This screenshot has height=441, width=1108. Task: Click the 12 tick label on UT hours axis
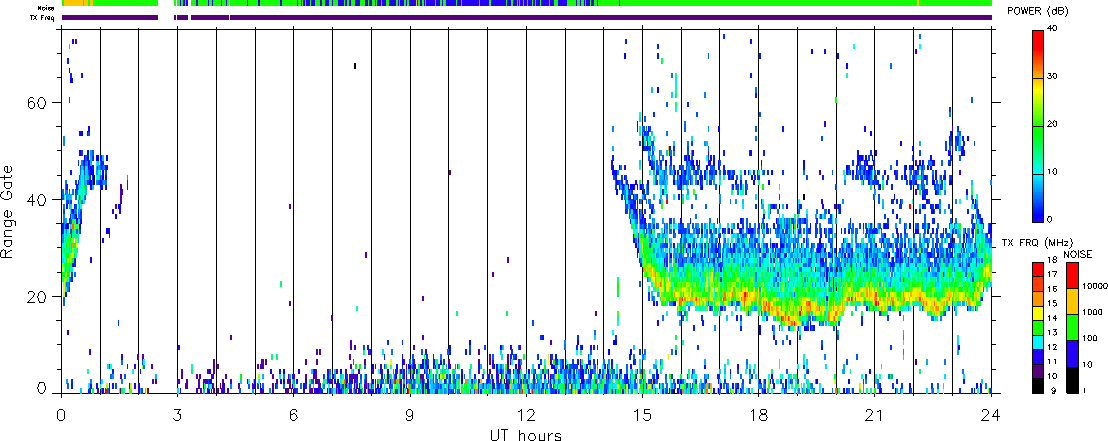point(526,416)
